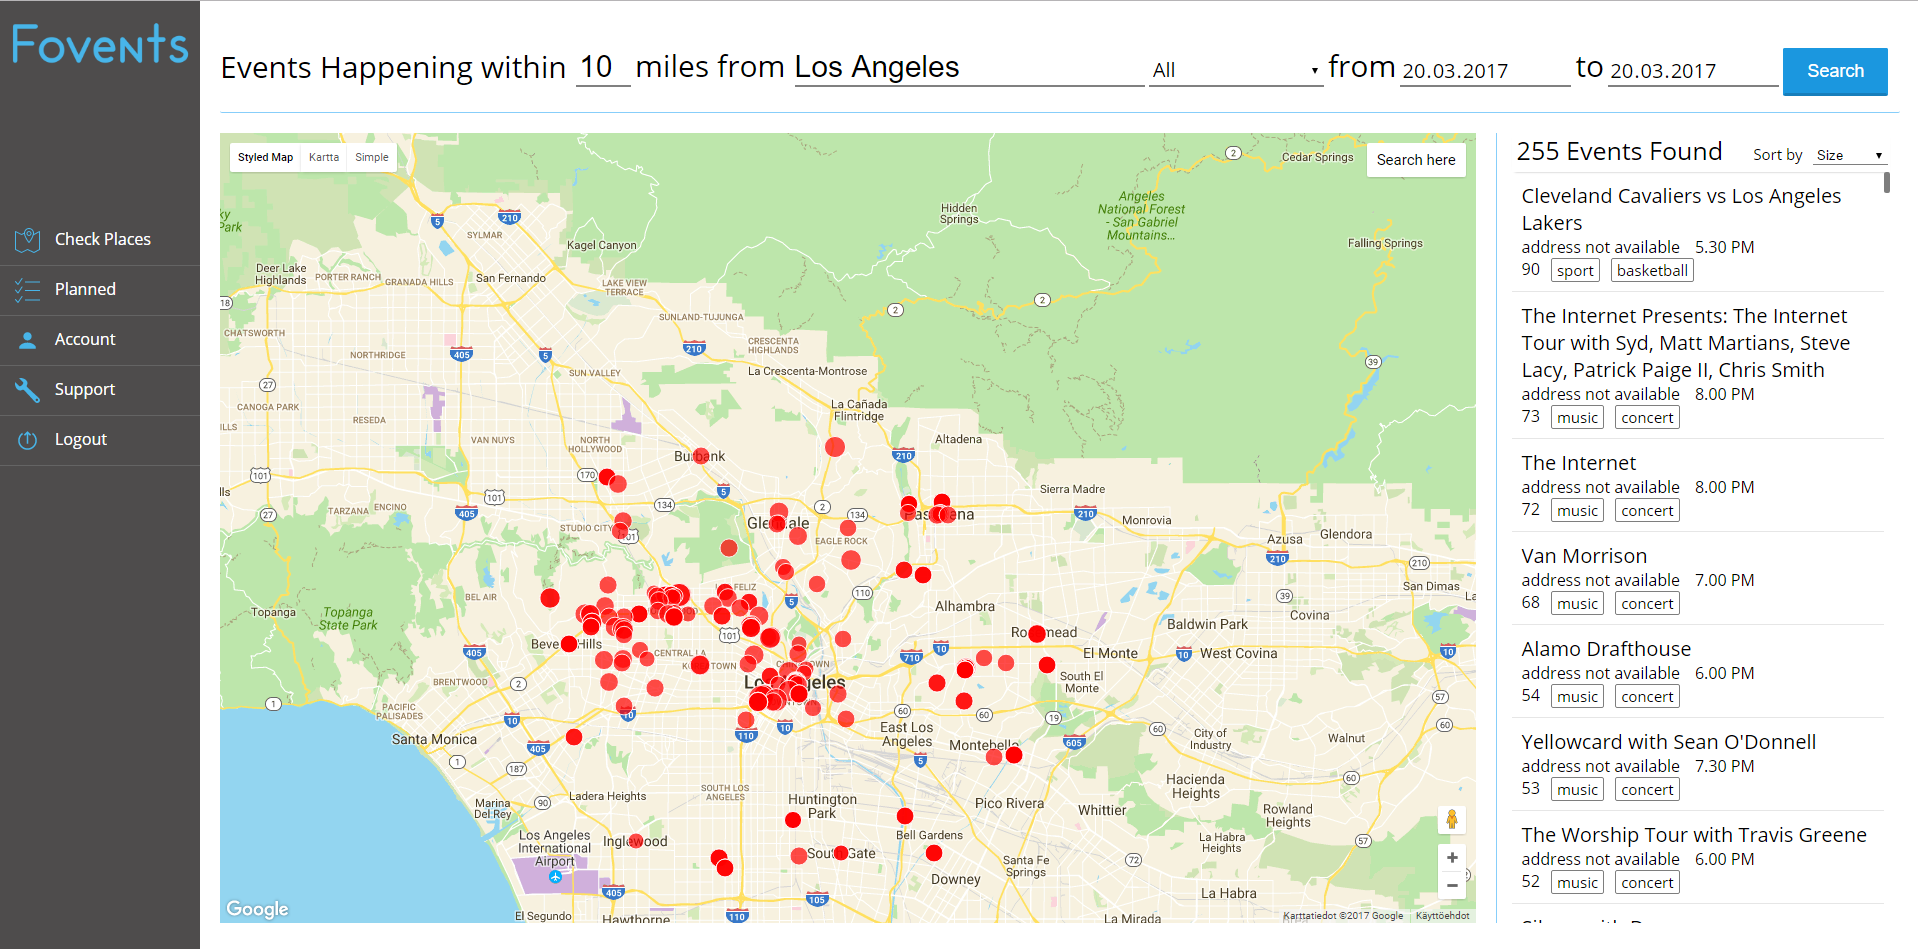This screenshot has height=949, width=1918.
Task: Click the Los Angeles location field
Action: tap(969, 68)
